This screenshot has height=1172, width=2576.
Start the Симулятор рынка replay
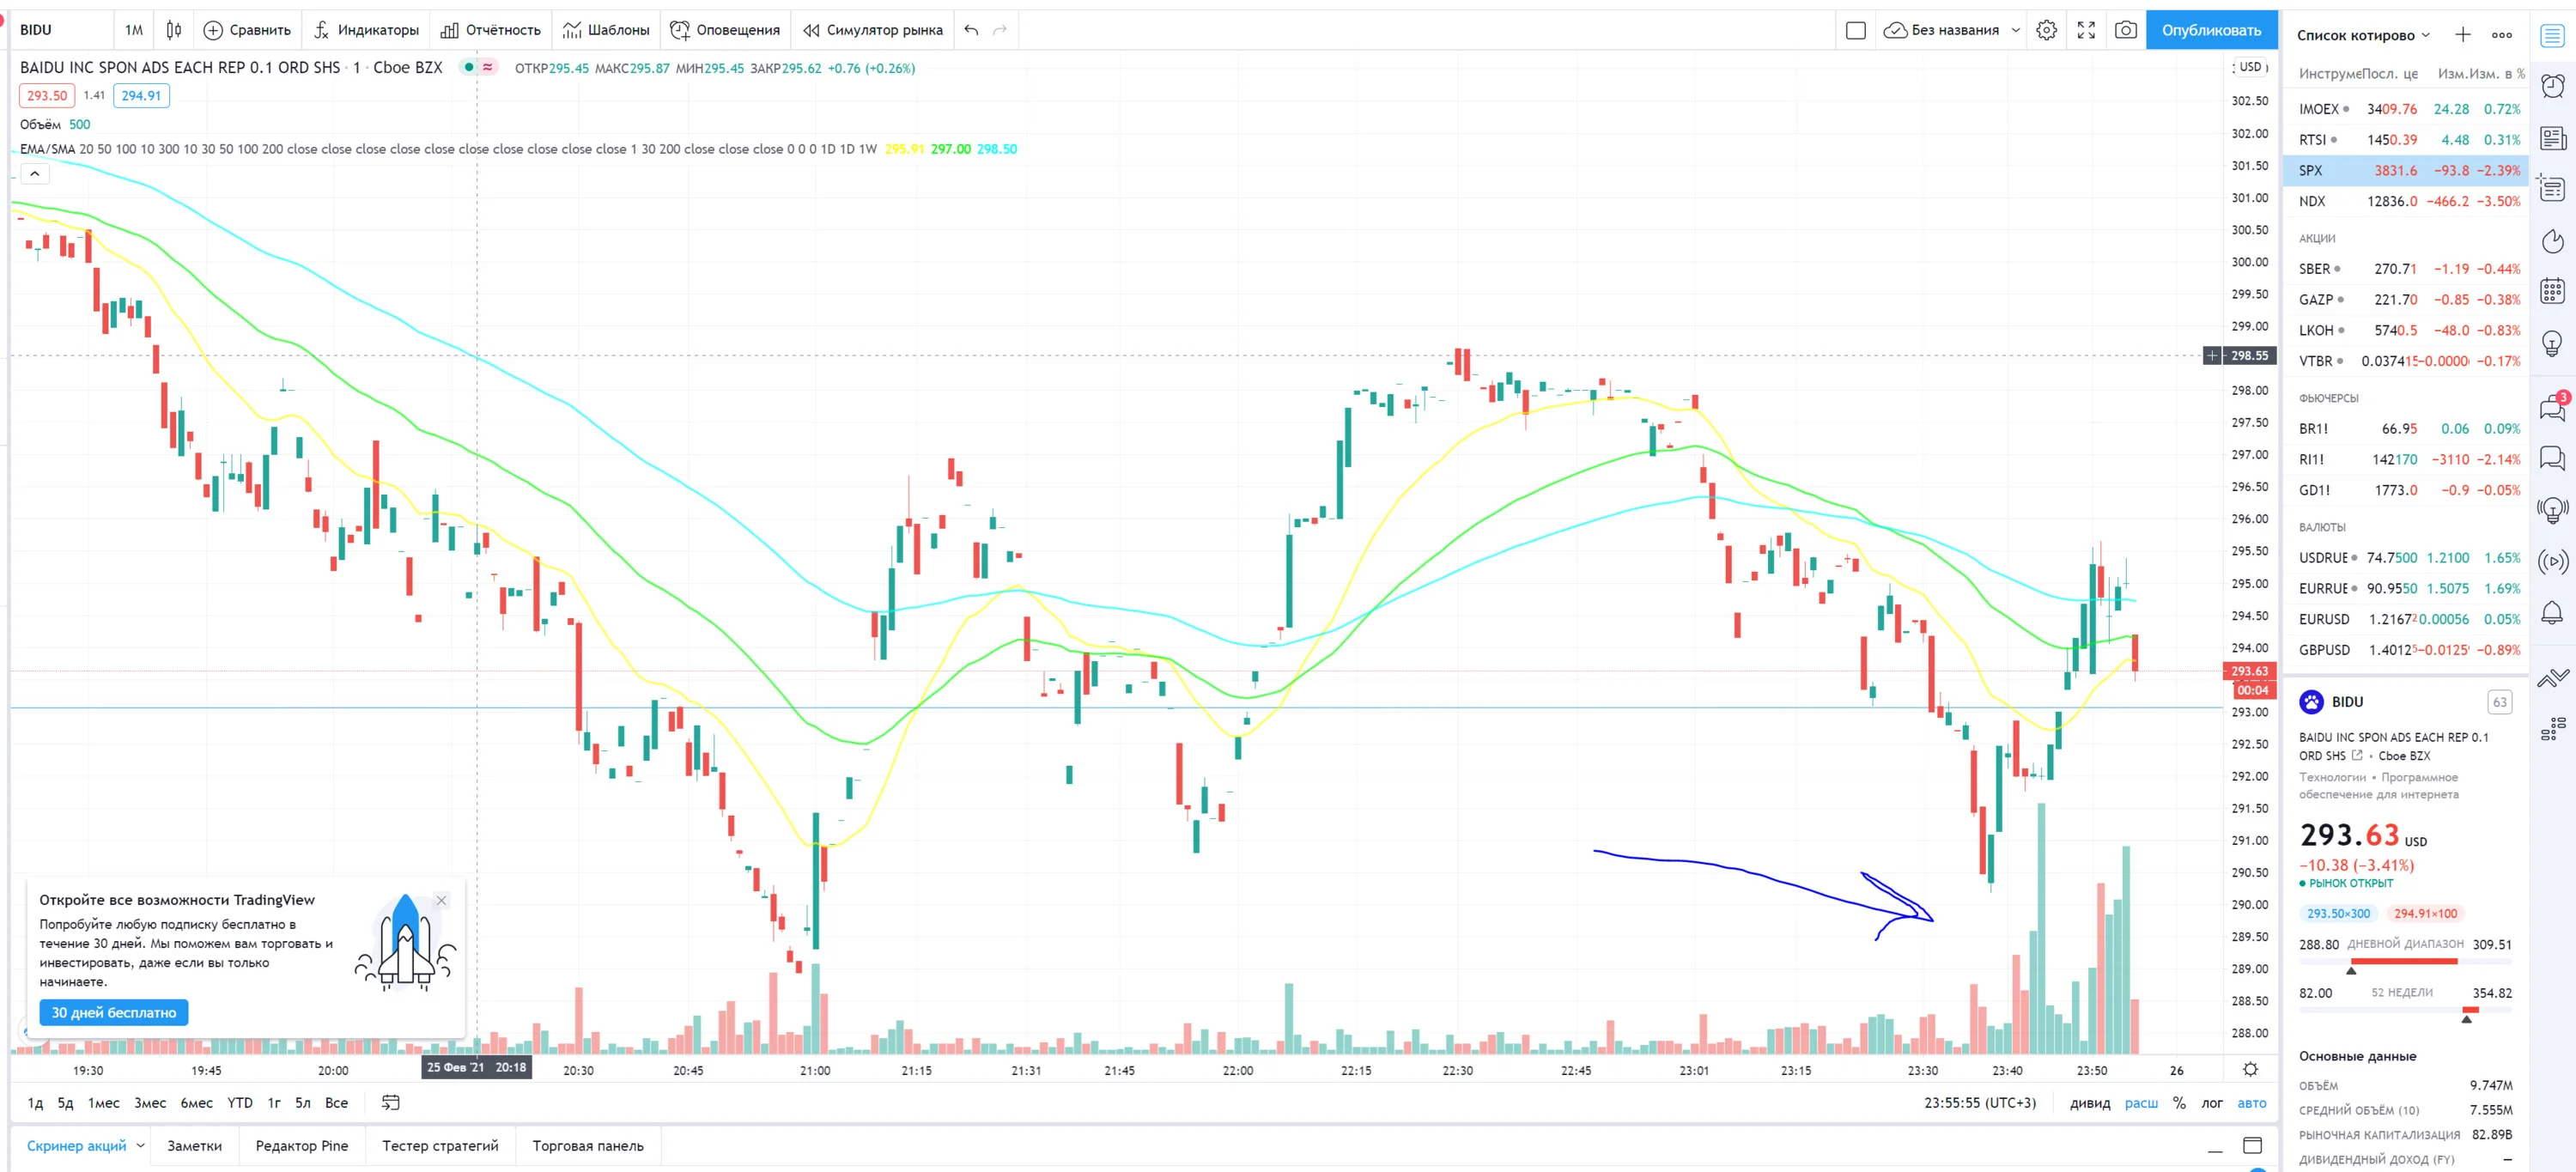(873, 30)
